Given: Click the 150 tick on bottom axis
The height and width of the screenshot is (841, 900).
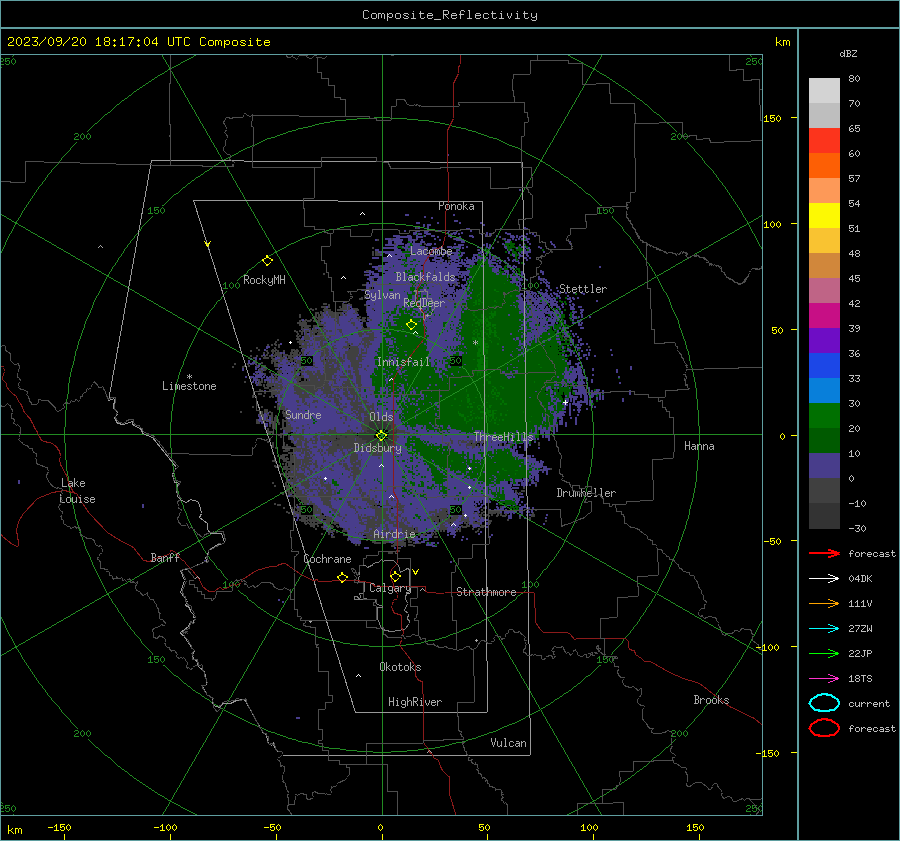Looking at the screenshot, I should pyautogui.click(x=695, y=828).
